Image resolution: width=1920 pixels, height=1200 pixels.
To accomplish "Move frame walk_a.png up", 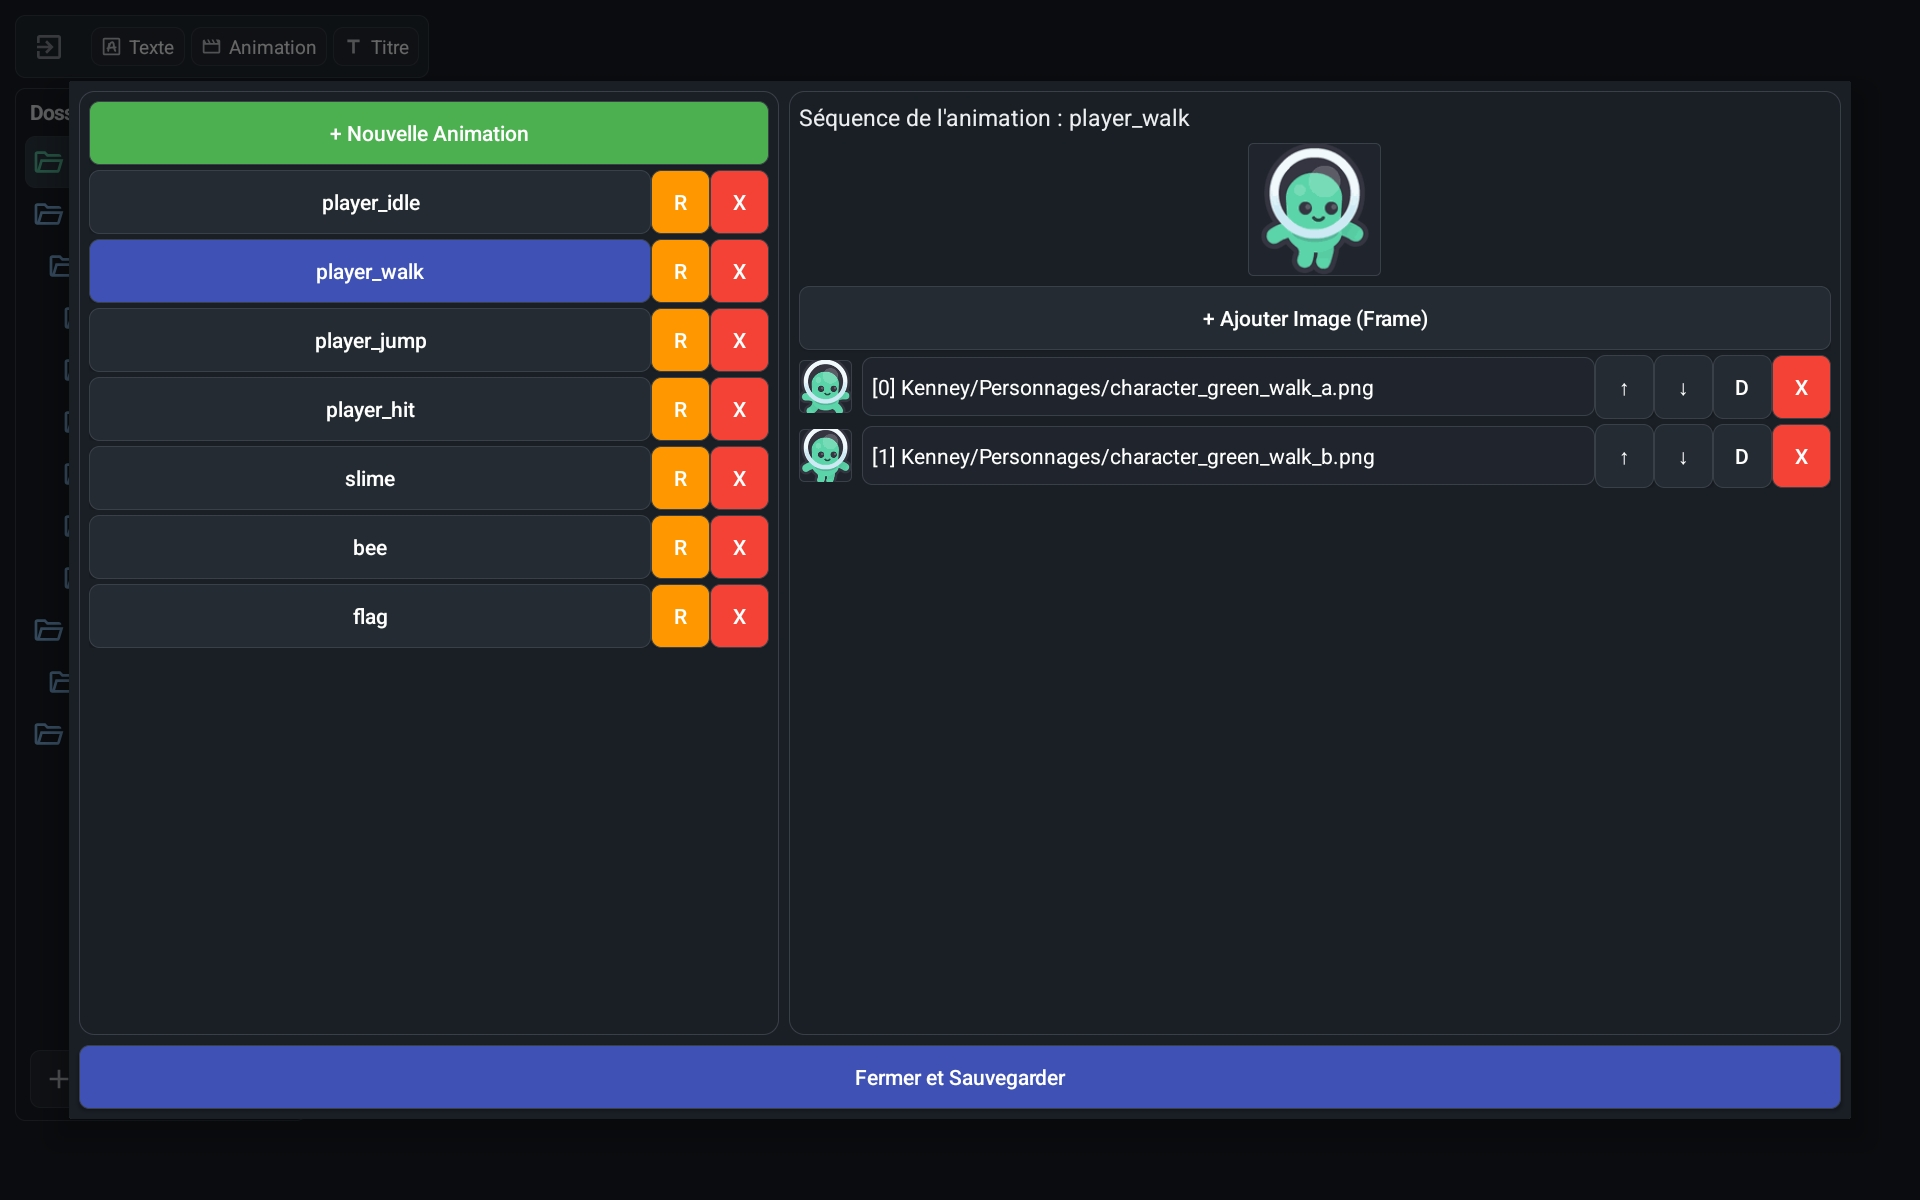I will [x=1624, y=387].
